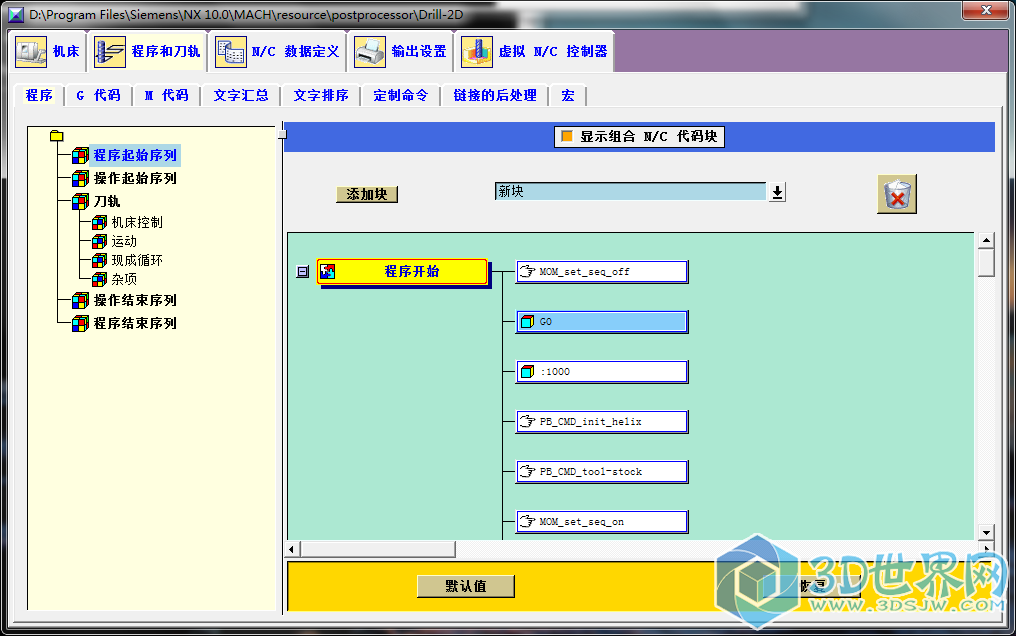Click the hand icon on MOM_set_seq_off
Viewport: 1016px width, 636px height.
click(527, 271)
